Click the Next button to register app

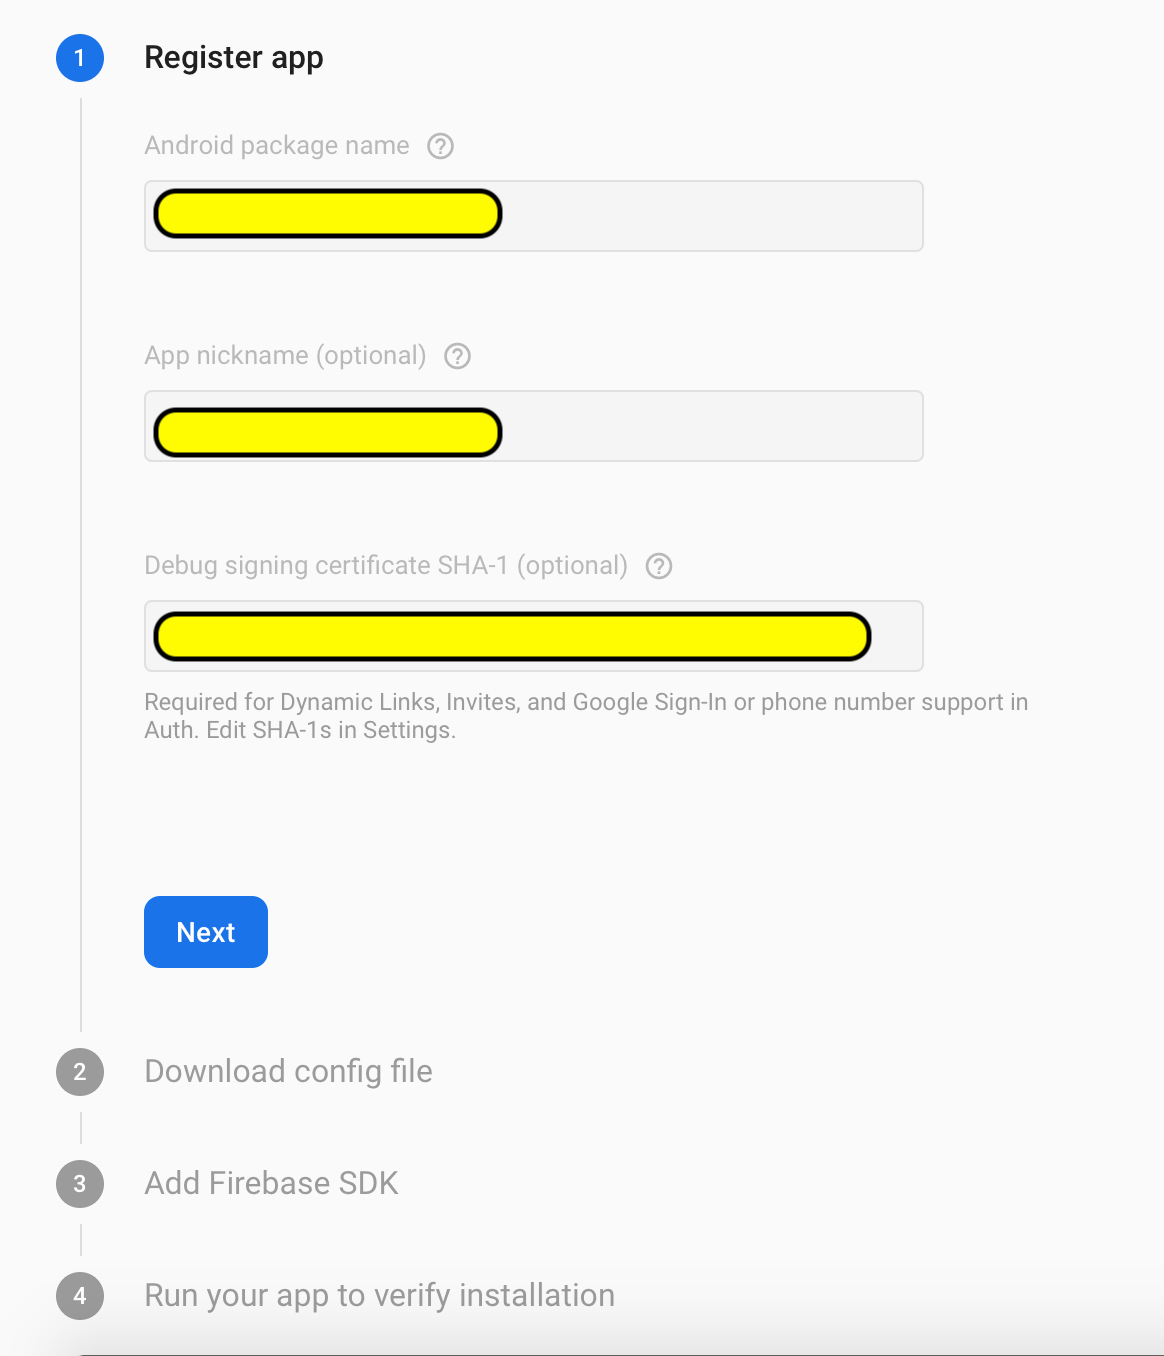click(205, 932)
